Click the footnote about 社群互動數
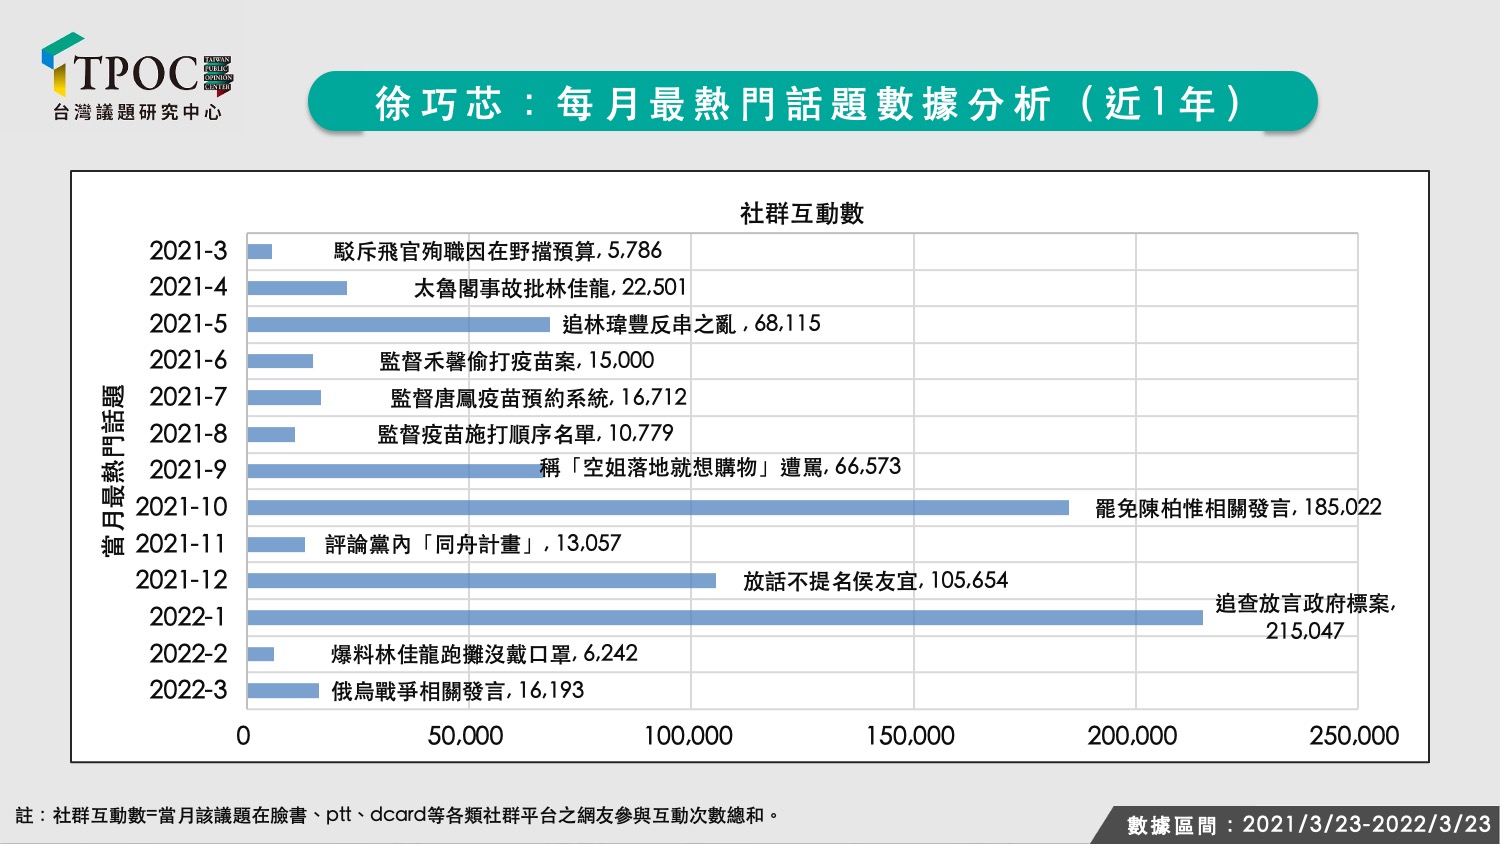 click(x=397, y=815)
